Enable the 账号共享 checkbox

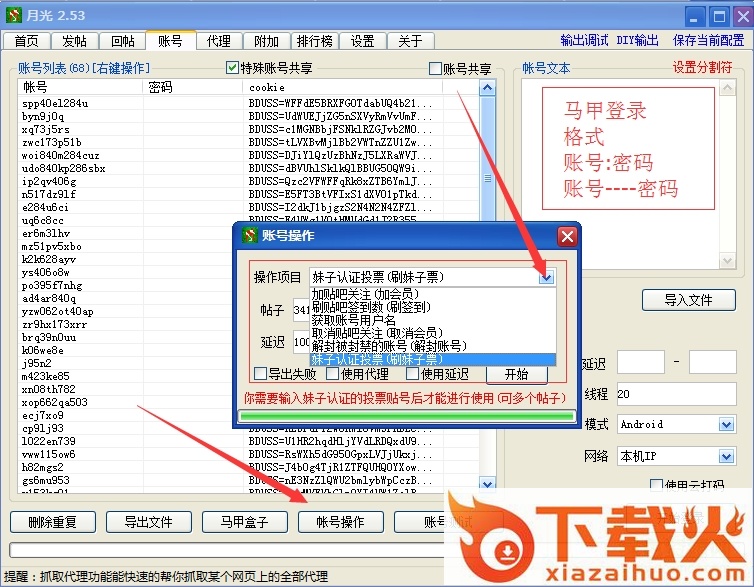coord(435,69)
